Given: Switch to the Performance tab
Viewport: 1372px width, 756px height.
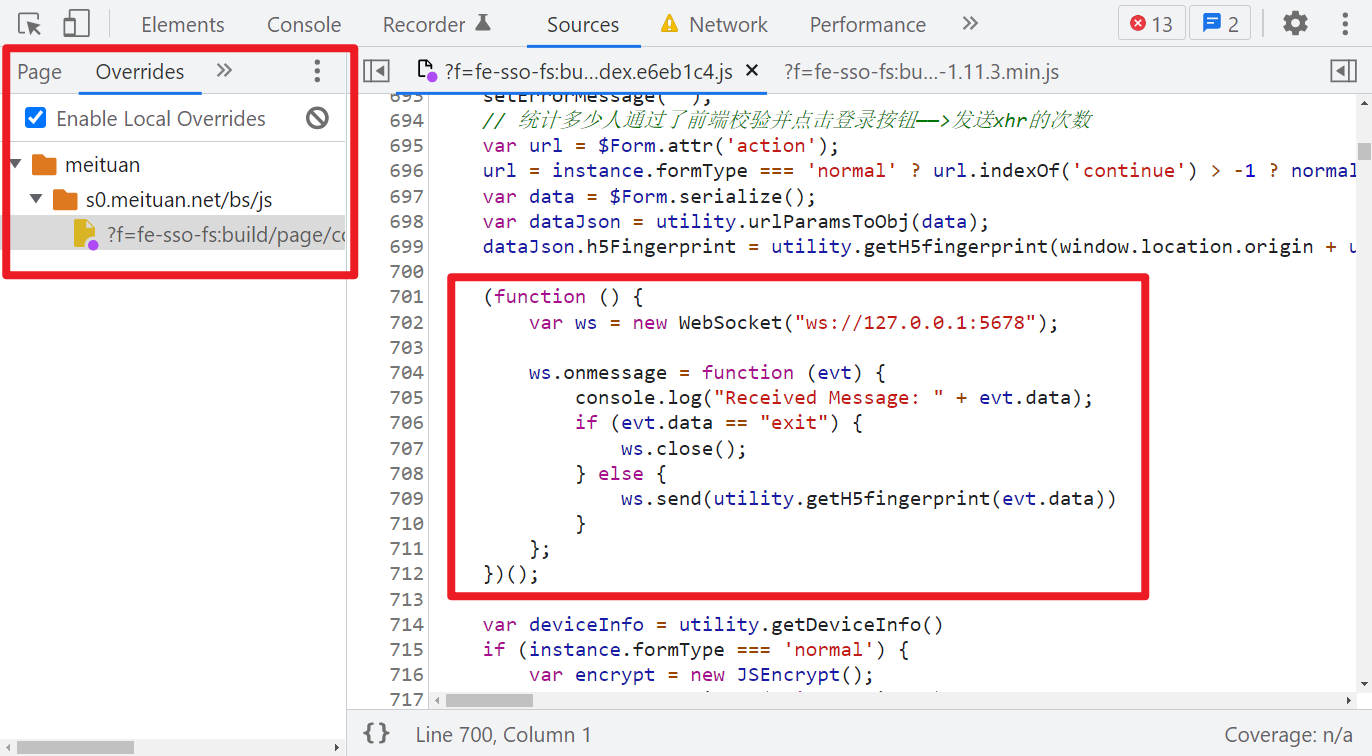Looking at the screenshot, I should tap(868, 24).
